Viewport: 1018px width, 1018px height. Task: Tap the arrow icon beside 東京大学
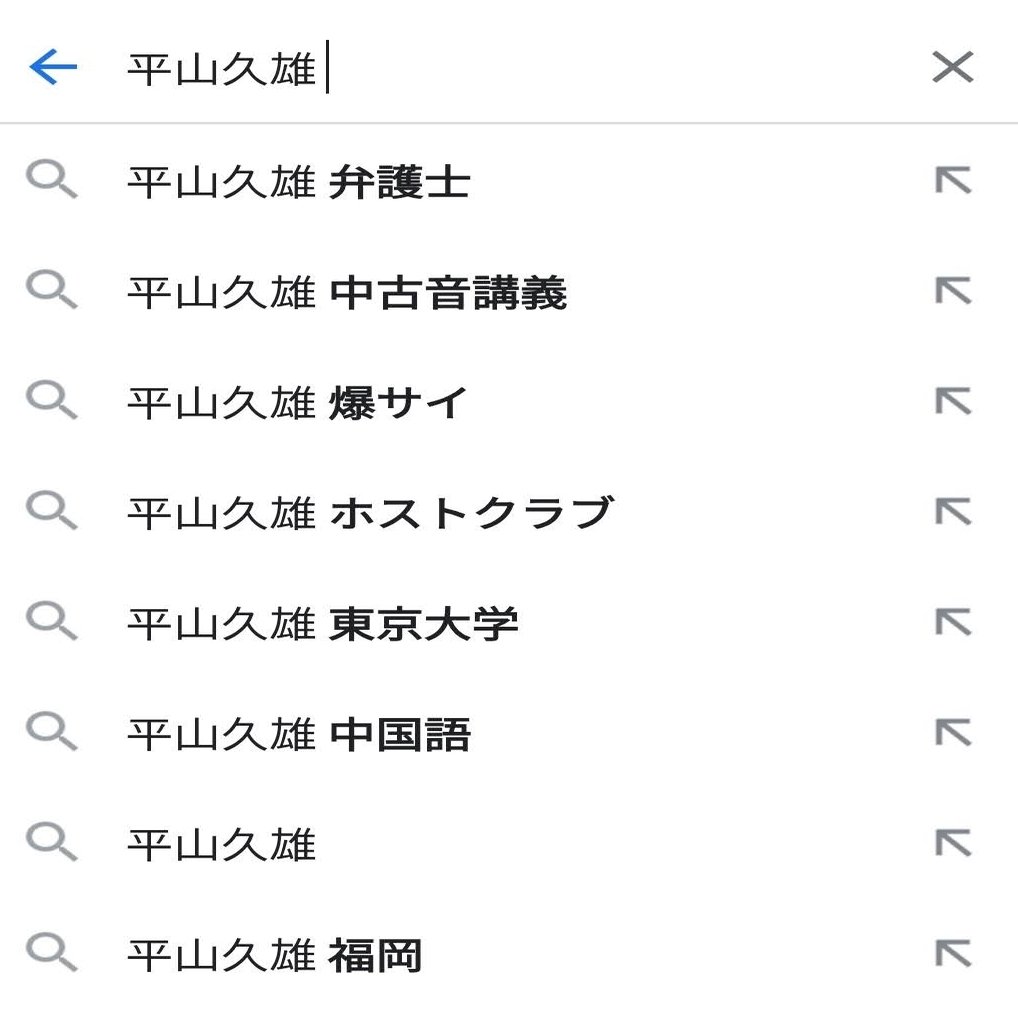953,622
